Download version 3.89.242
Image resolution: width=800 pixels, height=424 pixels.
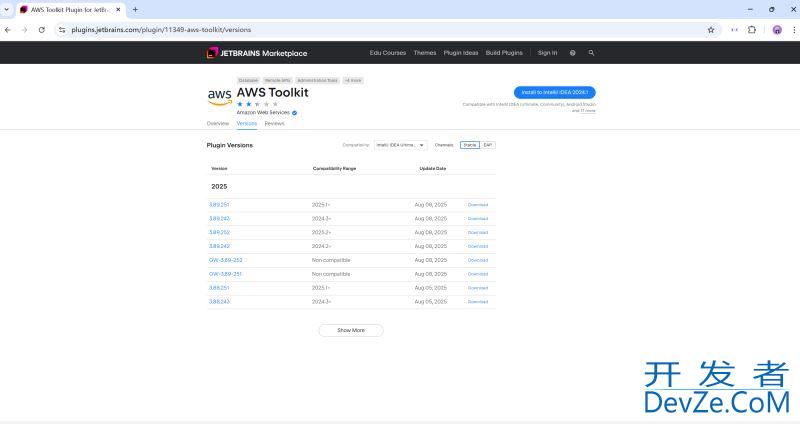[478, 246]
